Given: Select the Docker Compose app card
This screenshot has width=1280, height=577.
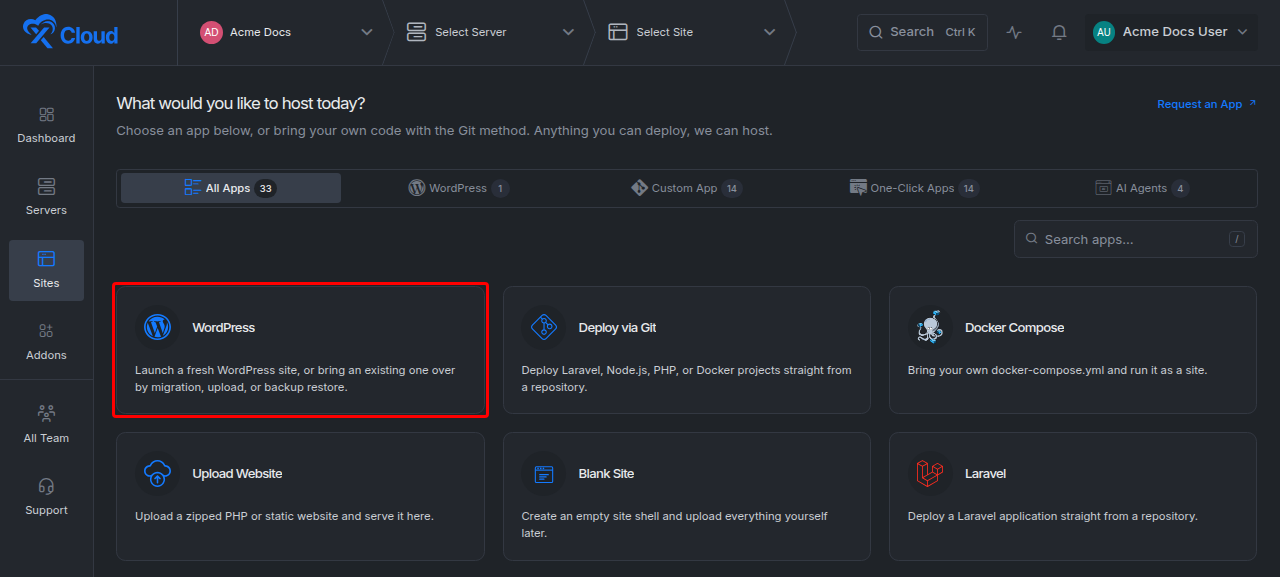Looking at the screenshot, I should tap(1072, 350).
